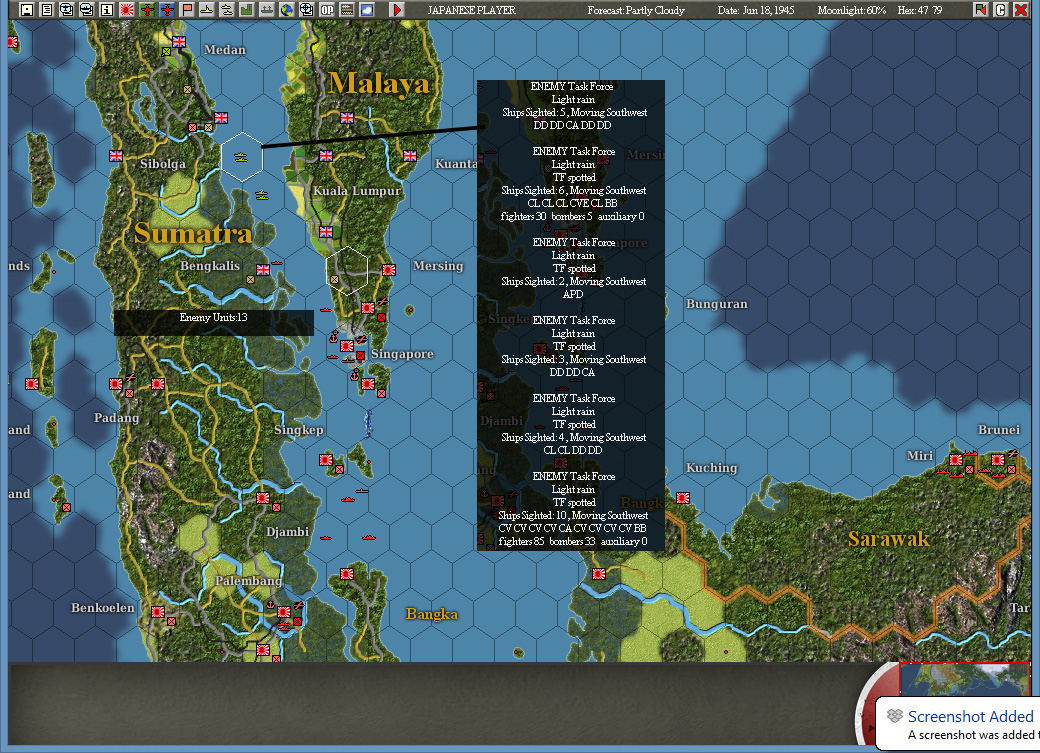1040x753 pixels.
Task: Click the 'CL CL CL CVE CL BB' ships line
Action: click(x=572, y=203)
